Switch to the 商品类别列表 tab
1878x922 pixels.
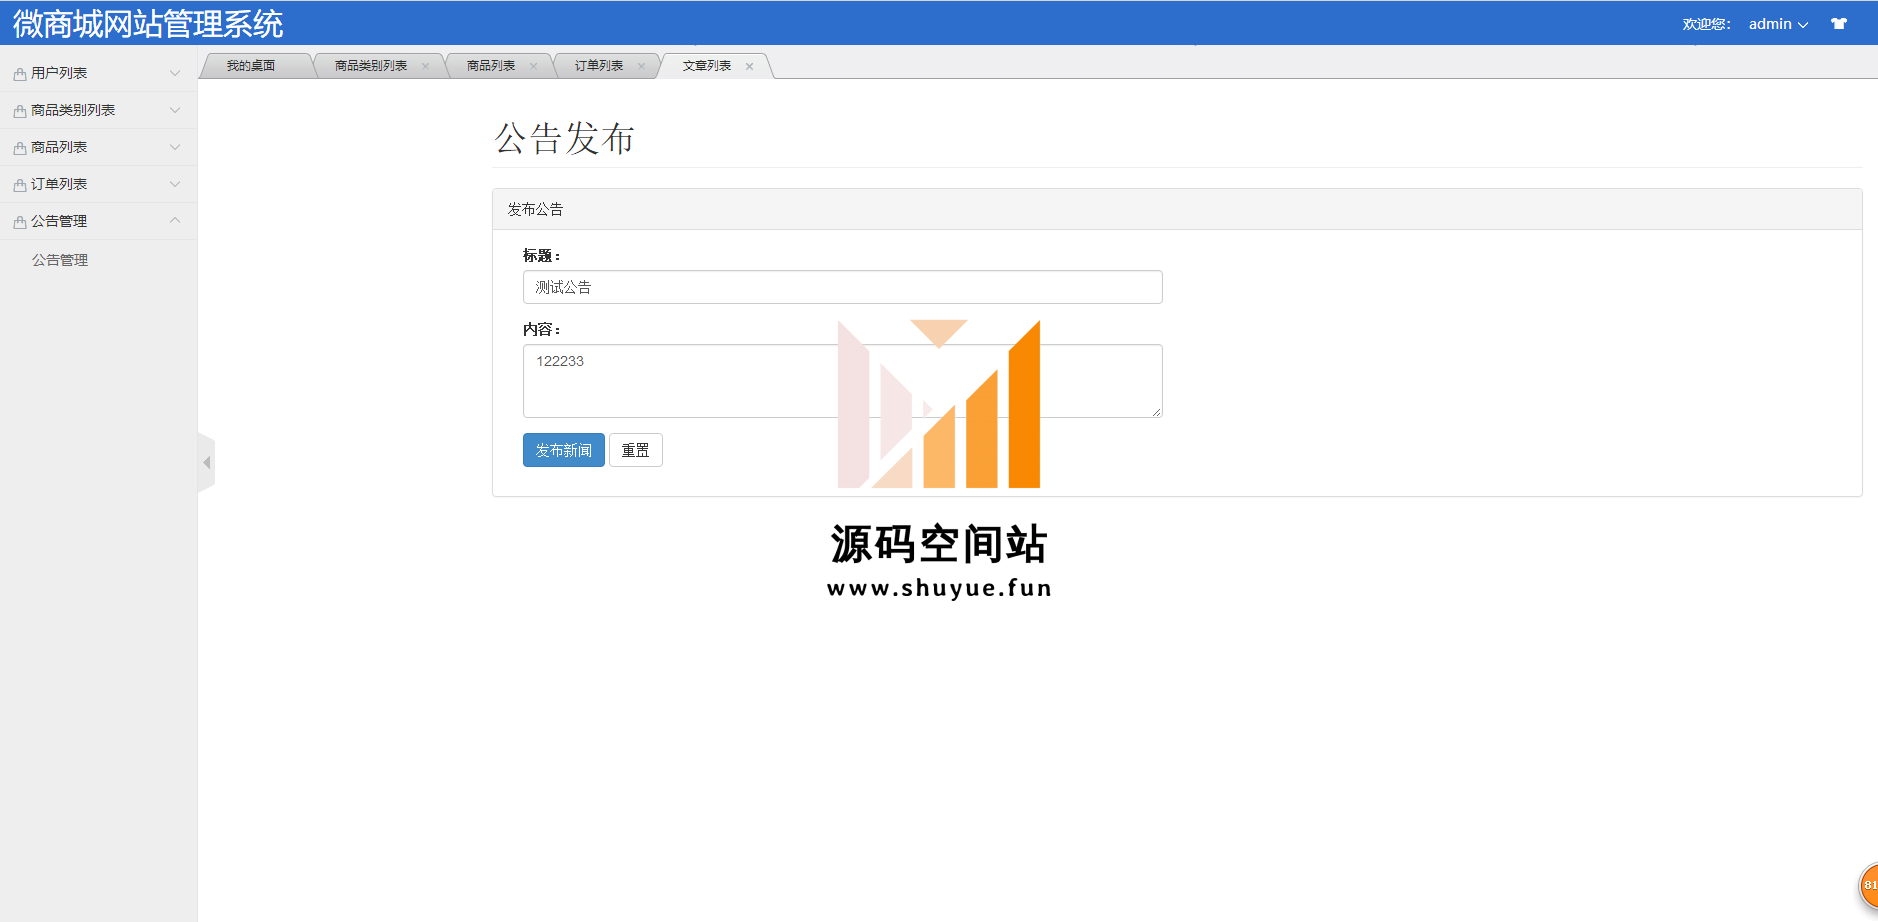371,66
